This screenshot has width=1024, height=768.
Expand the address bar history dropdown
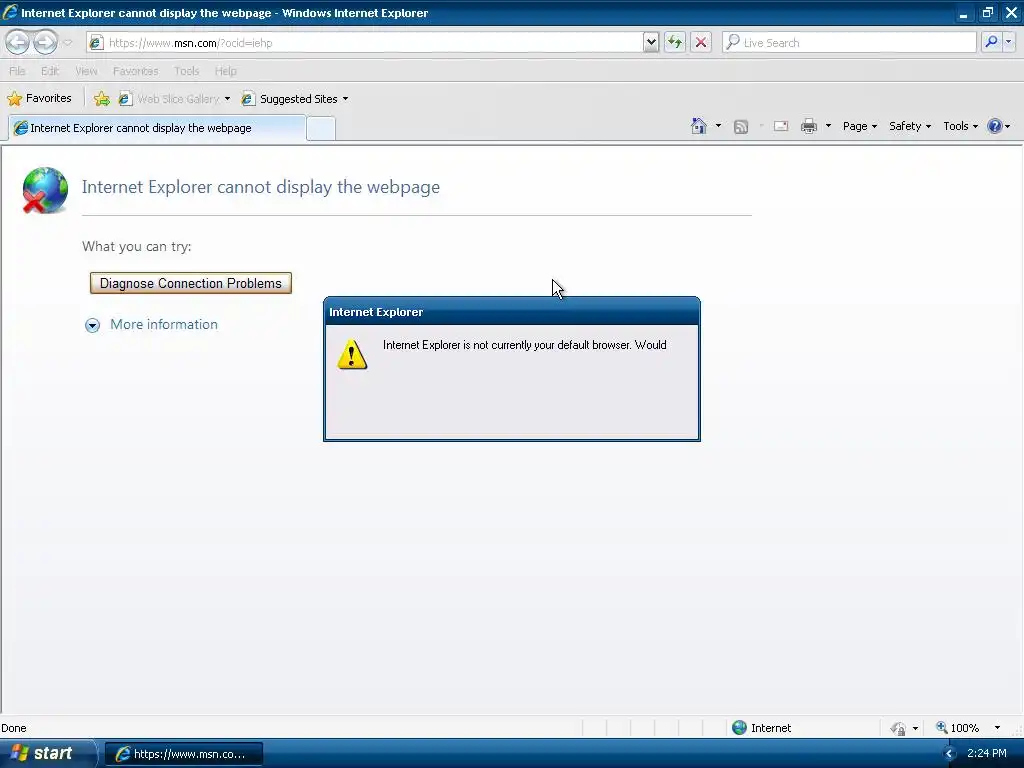point(650,42)
